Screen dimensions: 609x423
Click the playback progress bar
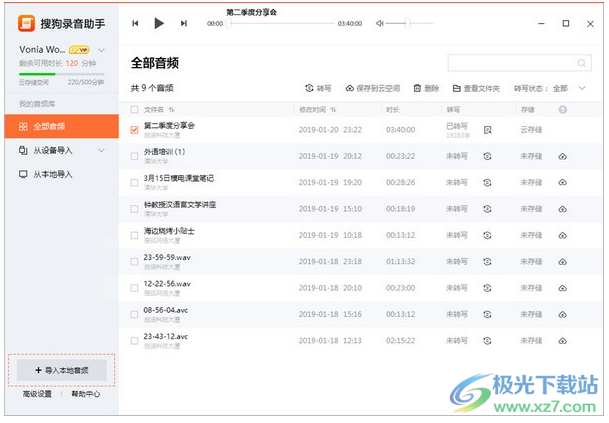[x=281, y=23]
